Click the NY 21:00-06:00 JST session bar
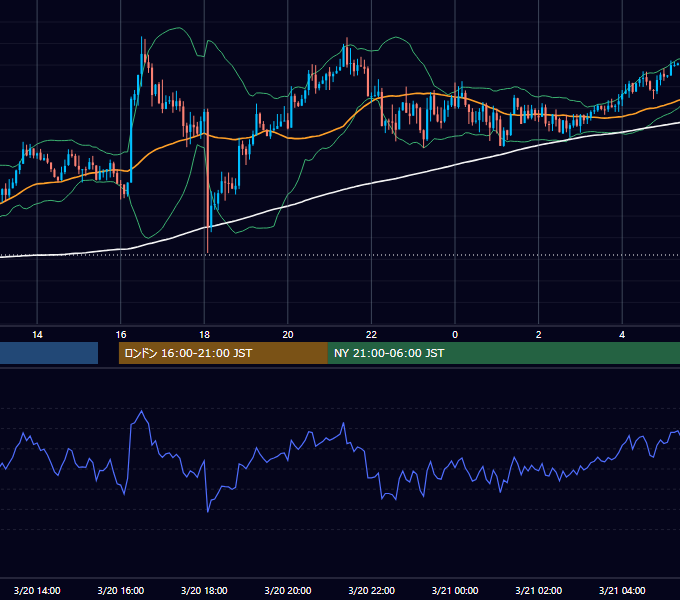 coord(503,353)
